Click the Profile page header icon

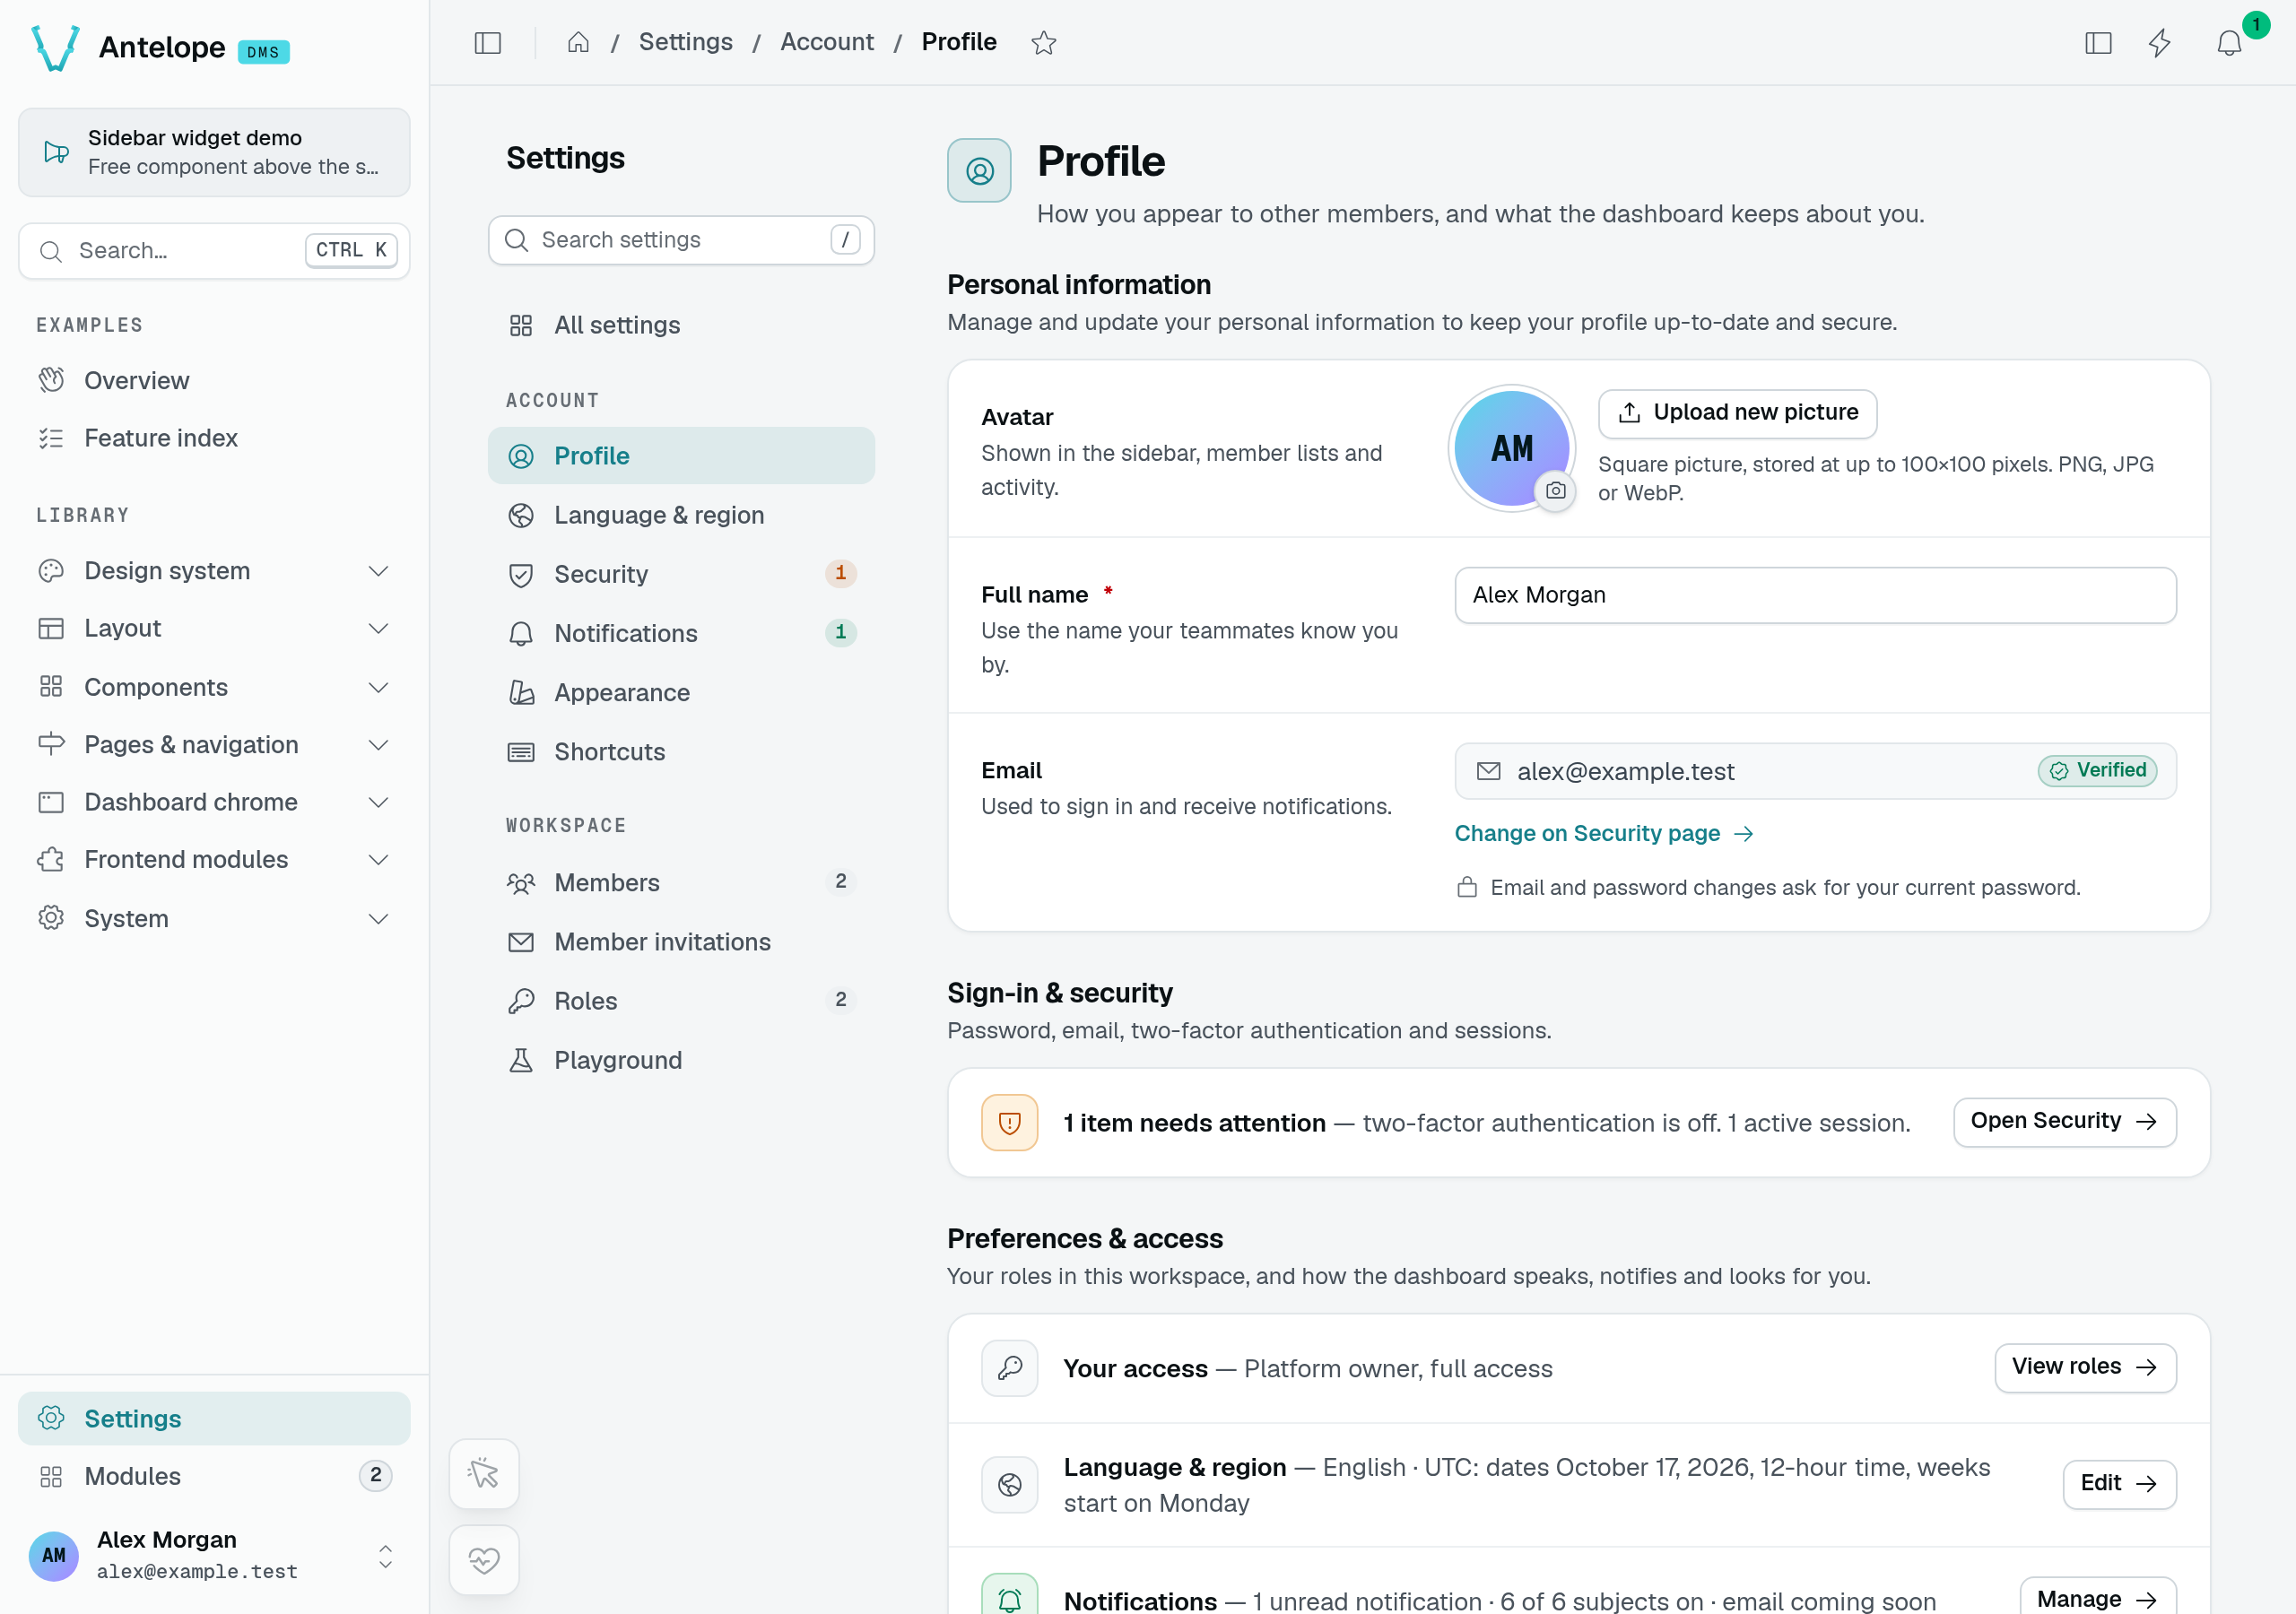click(x=979, y=171)
